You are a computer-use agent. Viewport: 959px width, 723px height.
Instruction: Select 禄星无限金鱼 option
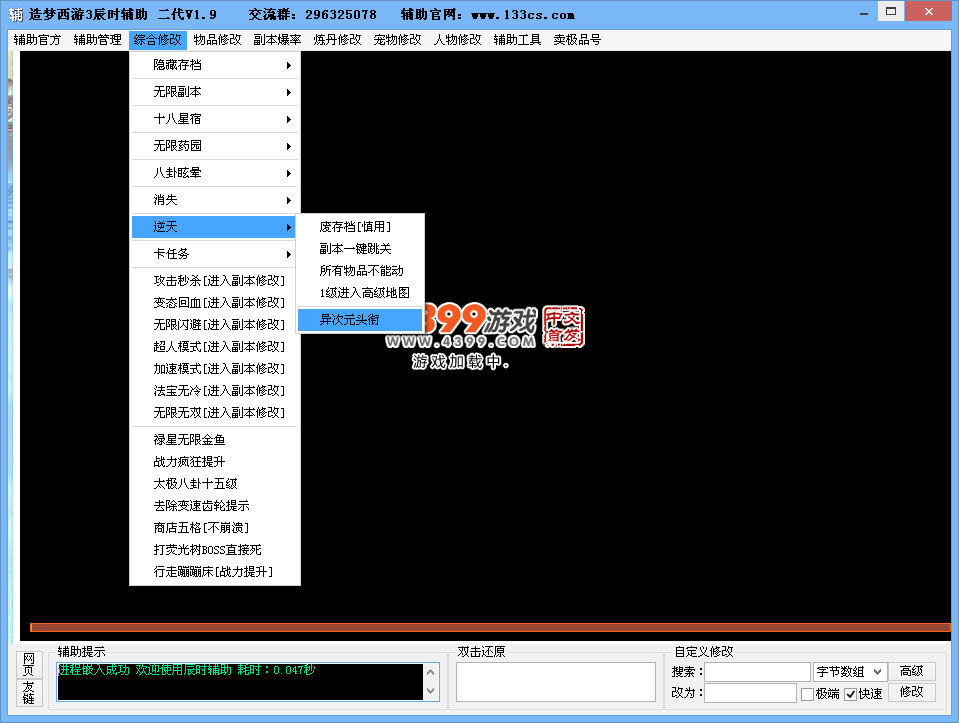[x=215, y=439]
